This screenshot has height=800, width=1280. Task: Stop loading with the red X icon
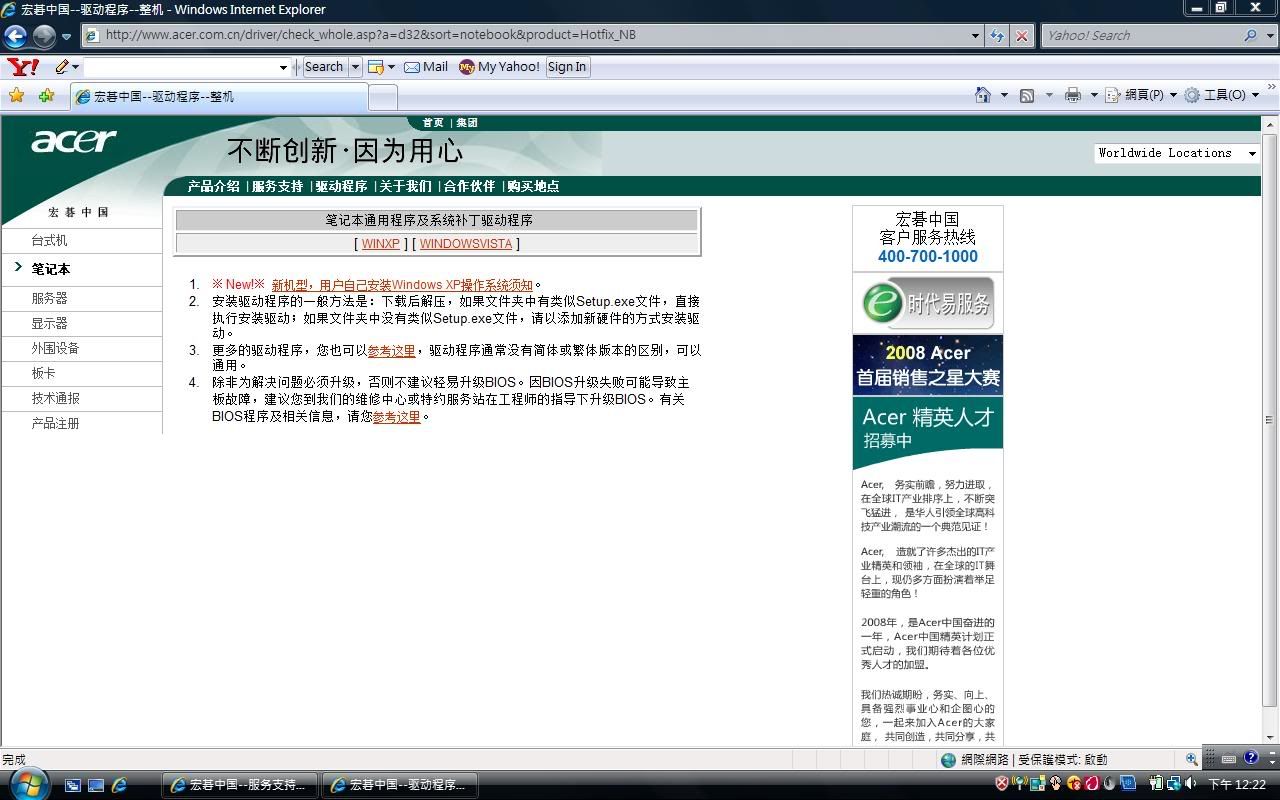[1021, 35]
